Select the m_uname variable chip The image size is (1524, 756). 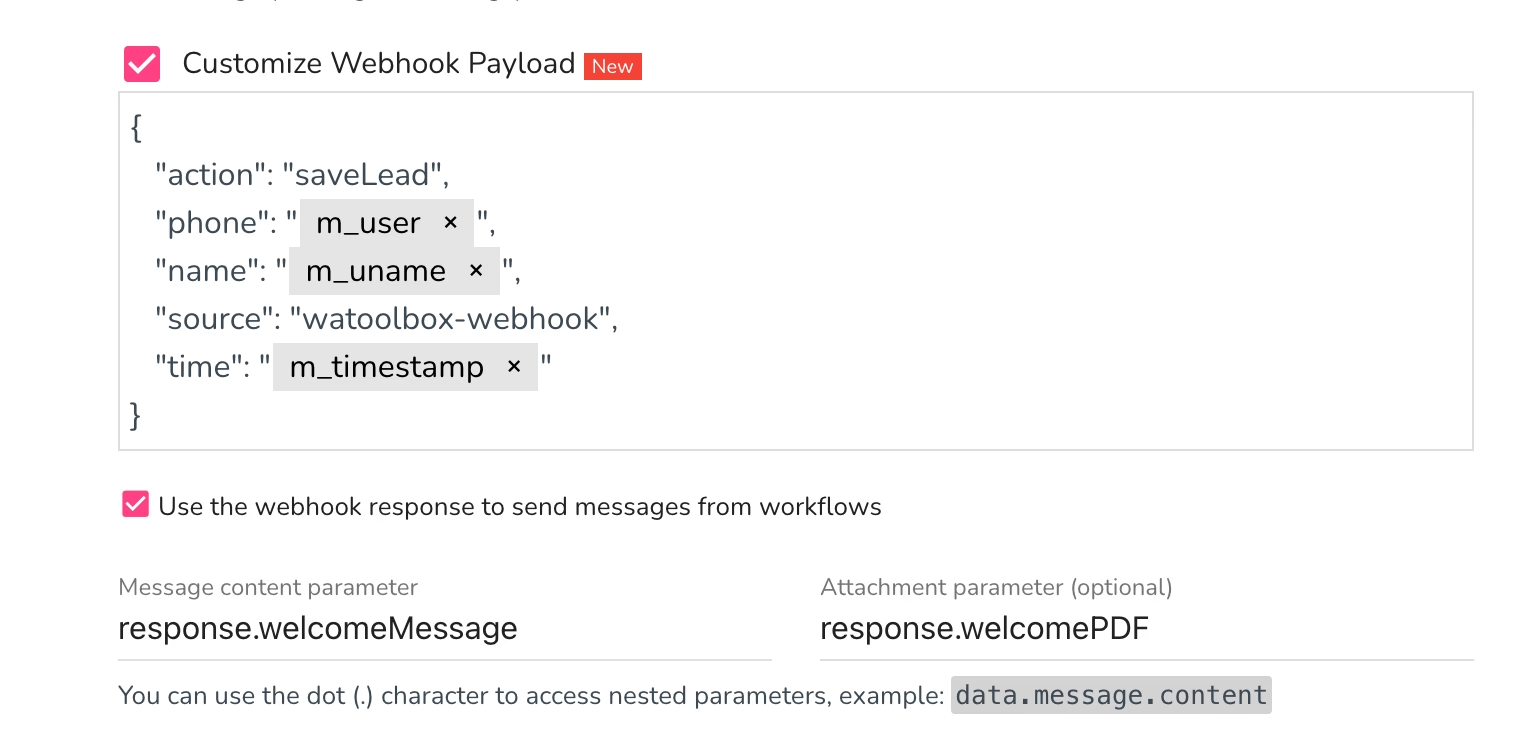click(376, 271)
